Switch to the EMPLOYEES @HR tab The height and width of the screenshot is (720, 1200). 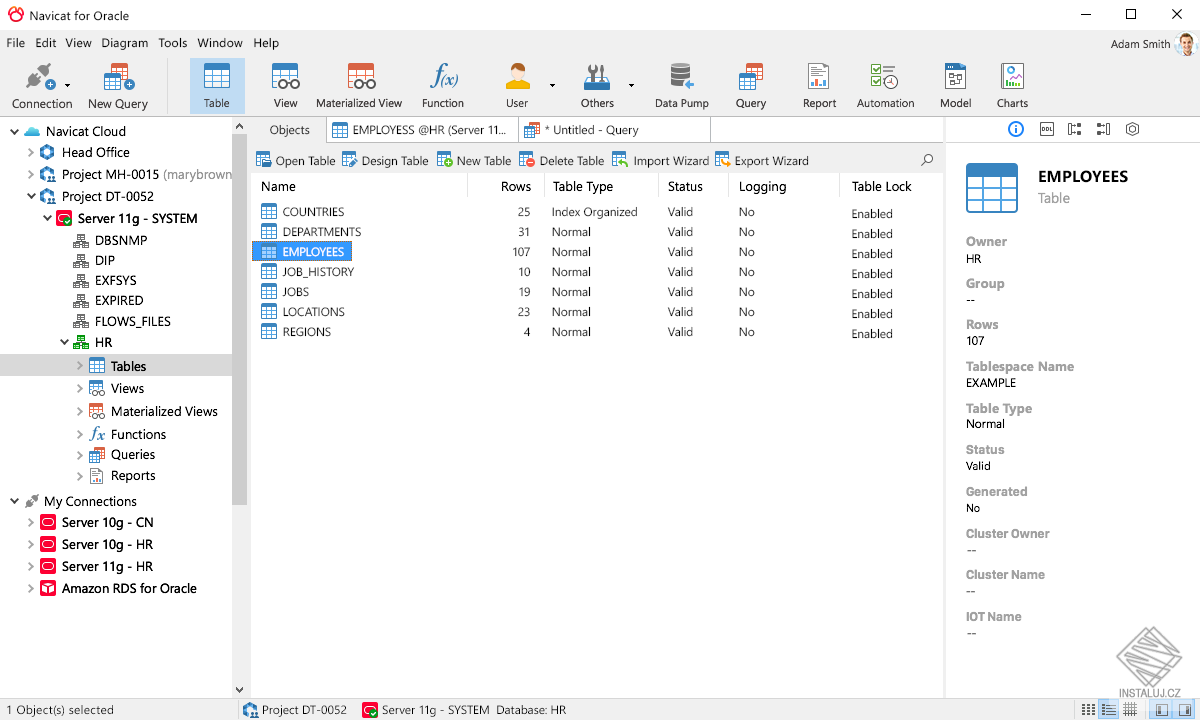[422, 130]
